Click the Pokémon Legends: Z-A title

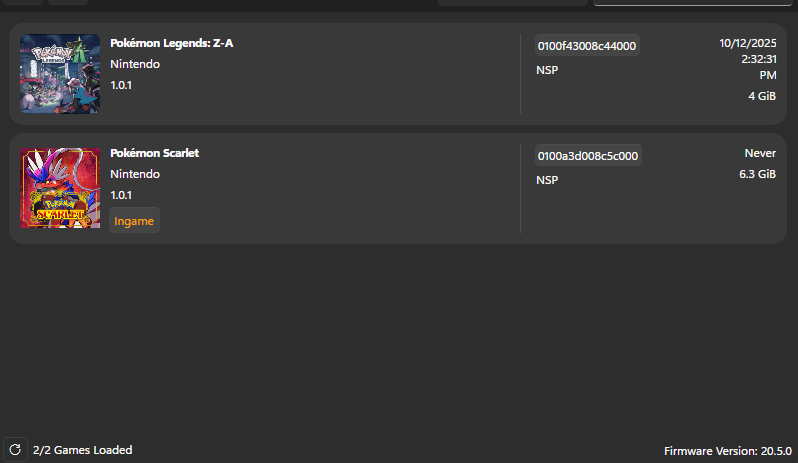(172, 44)
